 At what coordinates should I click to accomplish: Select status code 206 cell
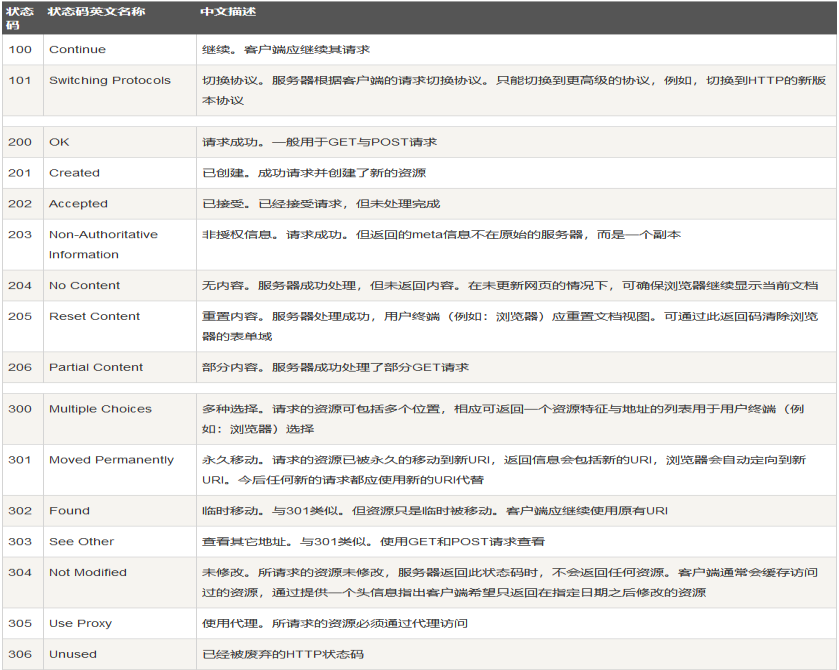(x=22, y=368)
